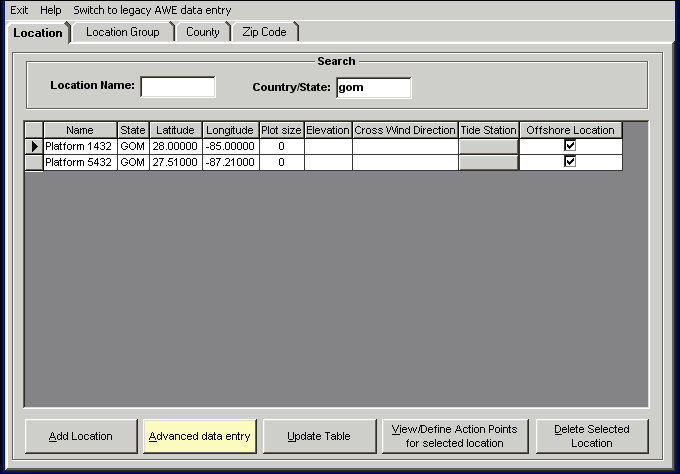Click Tide Station button for Platform 5432
Screen dimensions: 680x474
[x=488, y=162]
